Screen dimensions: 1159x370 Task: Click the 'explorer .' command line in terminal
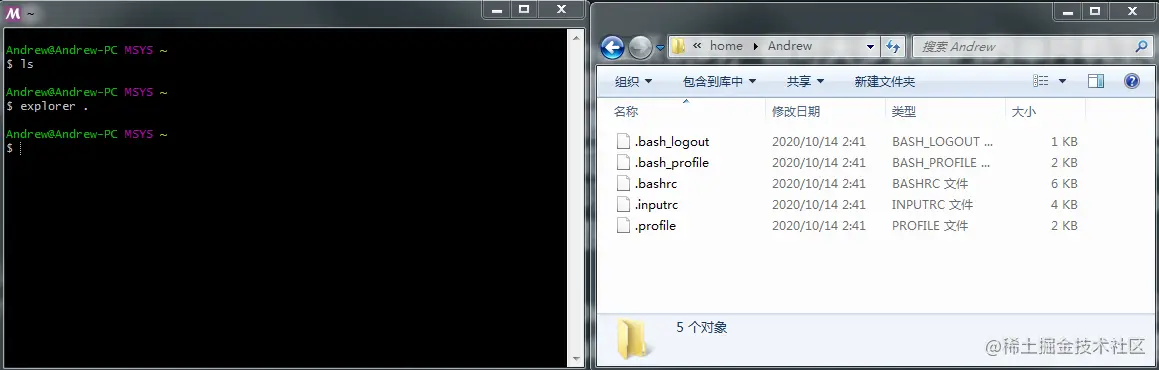point(47,106)
